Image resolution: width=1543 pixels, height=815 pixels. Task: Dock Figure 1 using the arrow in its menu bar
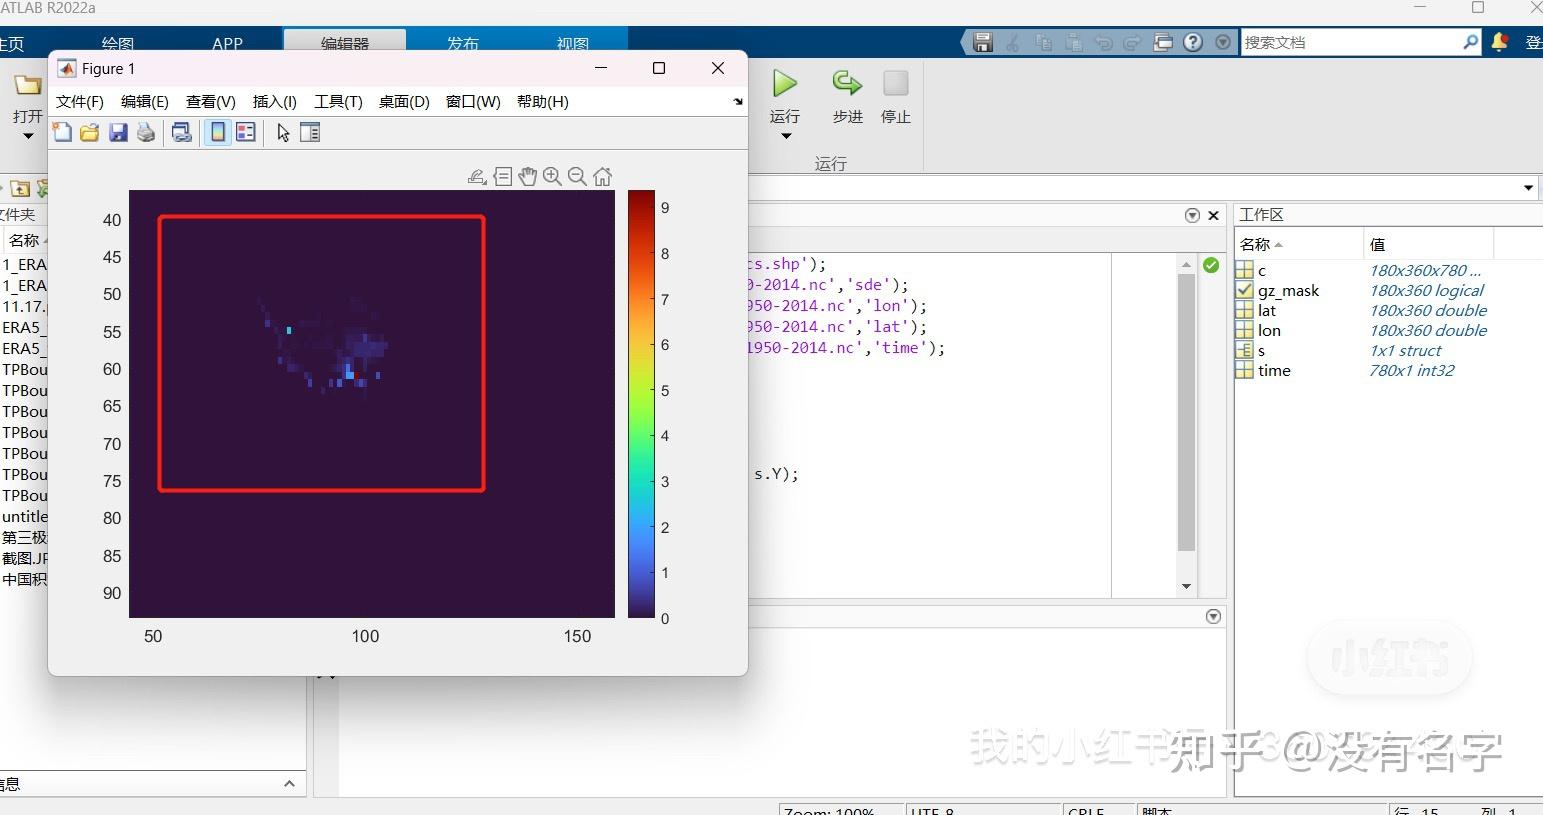[x=738, y=101]
